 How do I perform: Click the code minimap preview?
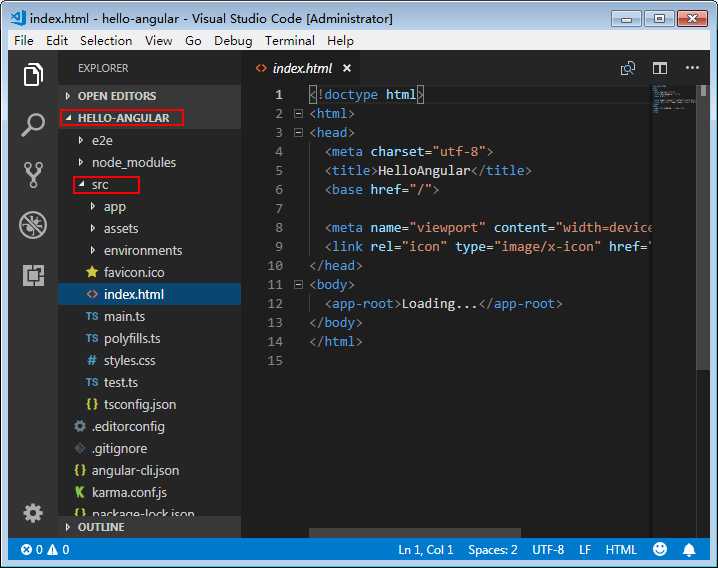point(673,98)
